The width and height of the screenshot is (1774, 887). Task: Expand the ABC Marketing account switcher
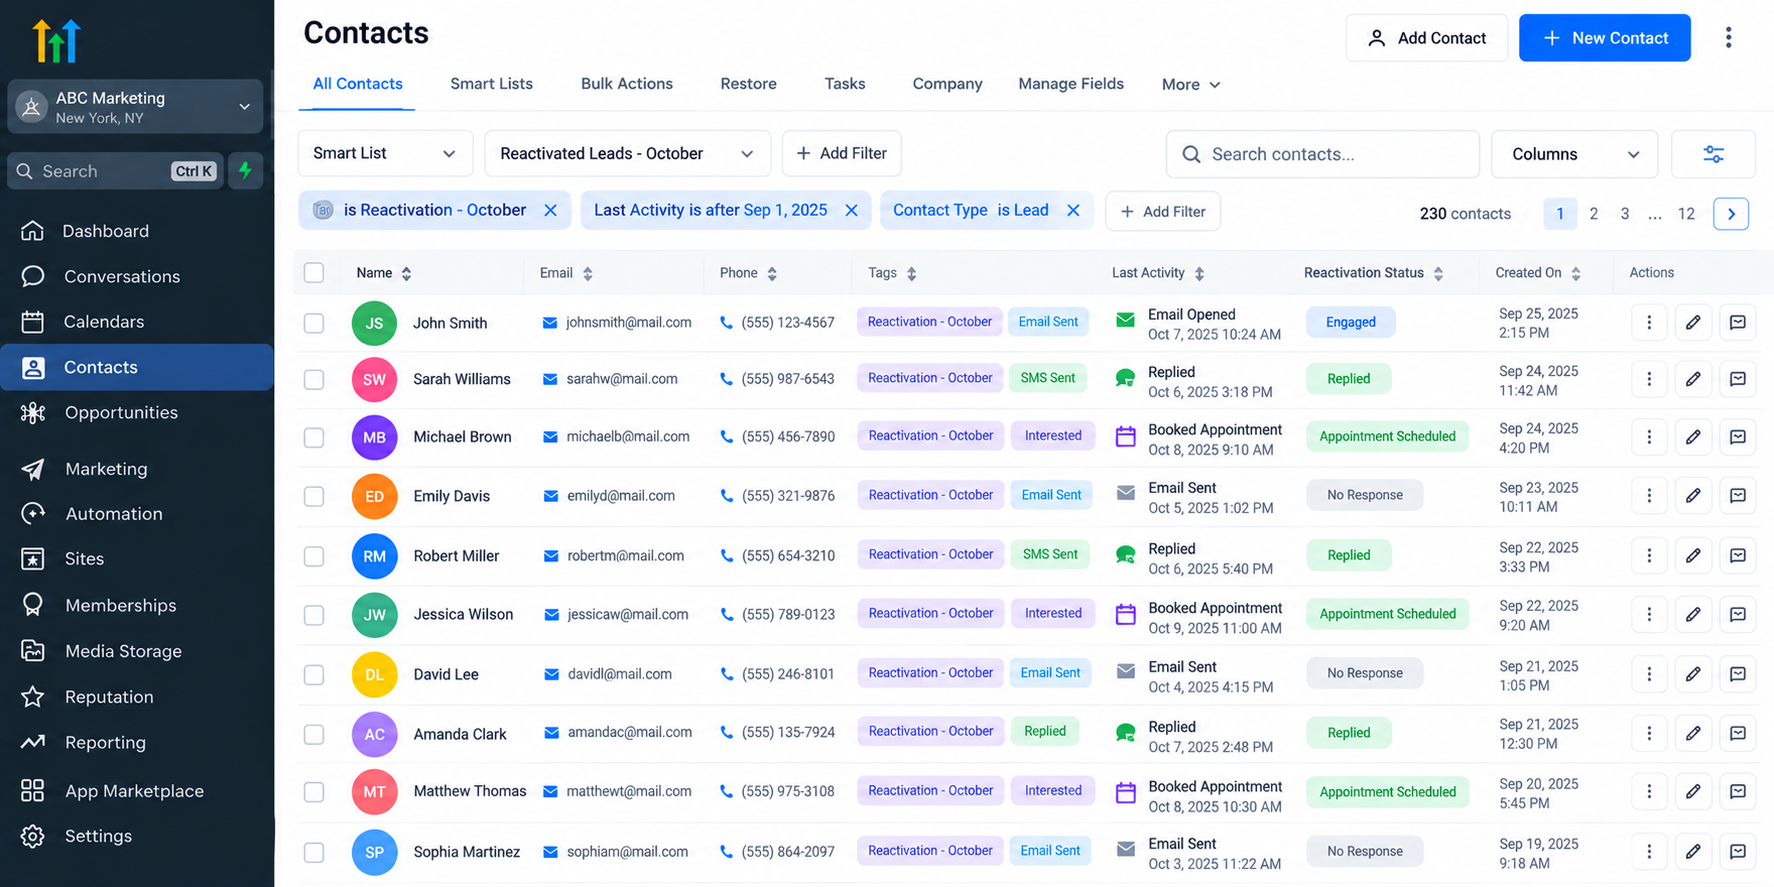[135, 107]
